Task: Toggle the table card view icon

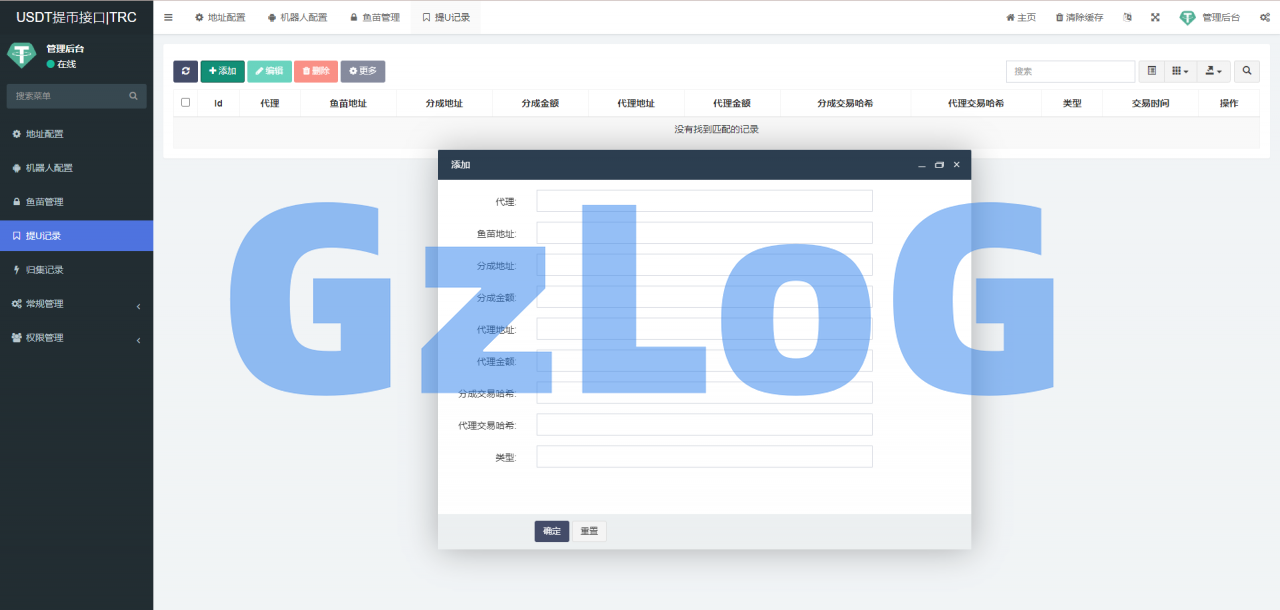Action: 1151,71
